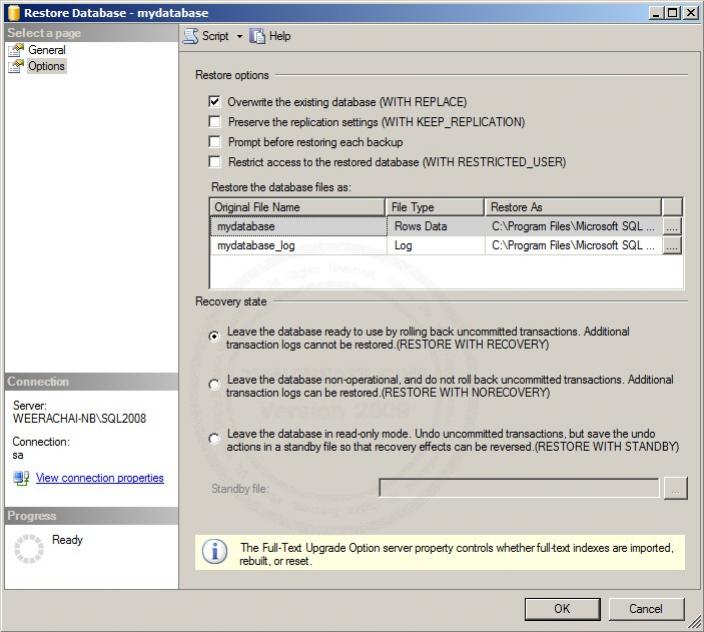Click the Help label in toolbar
This screenshot has height=632, width=704.
(x=280, y=36)
